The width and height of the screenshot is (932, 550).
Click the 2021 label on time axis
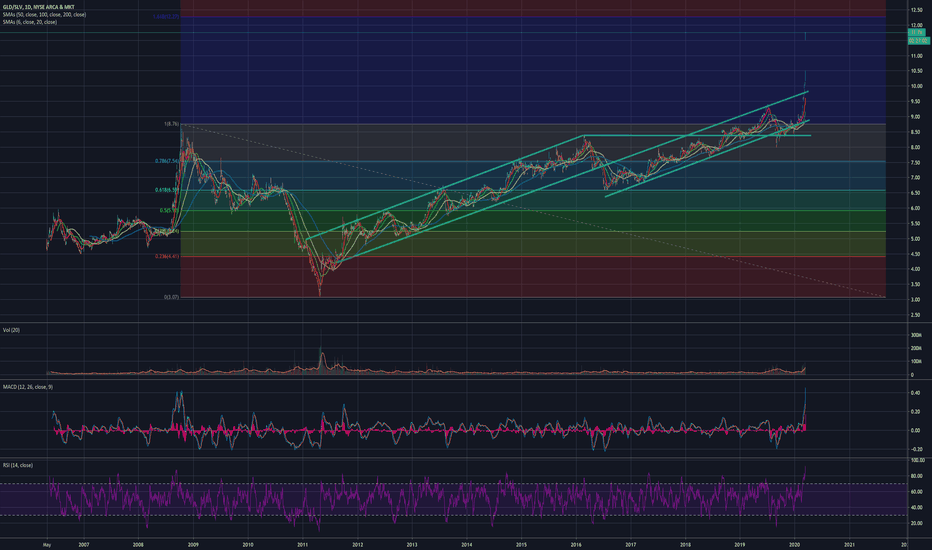point(849,544)
